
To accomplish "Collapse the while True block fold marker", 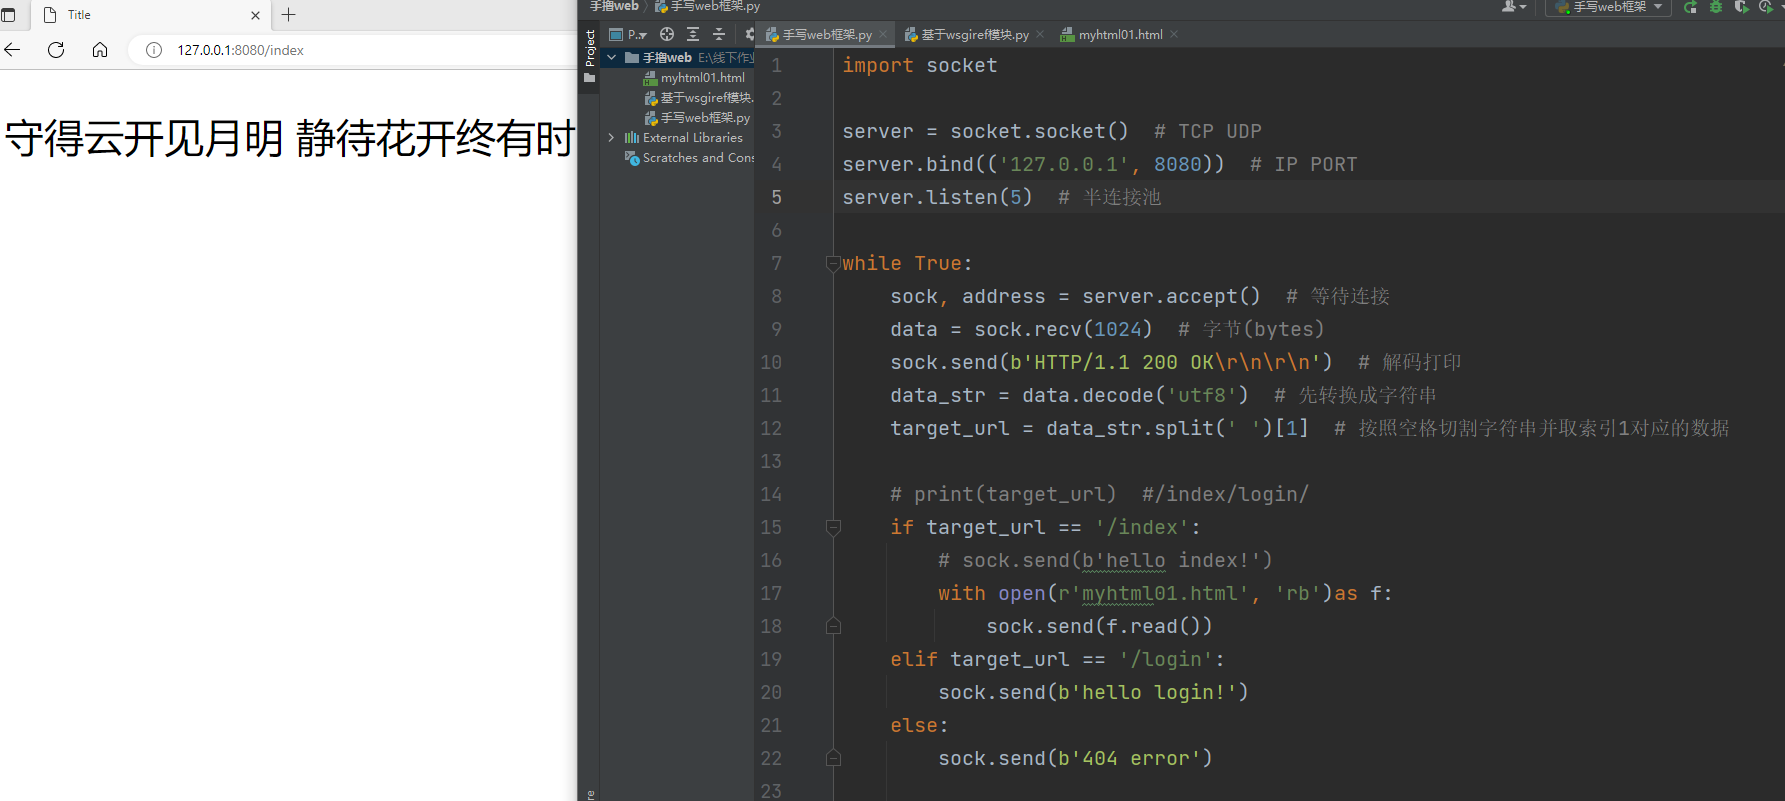I will [x=833, y=264].
